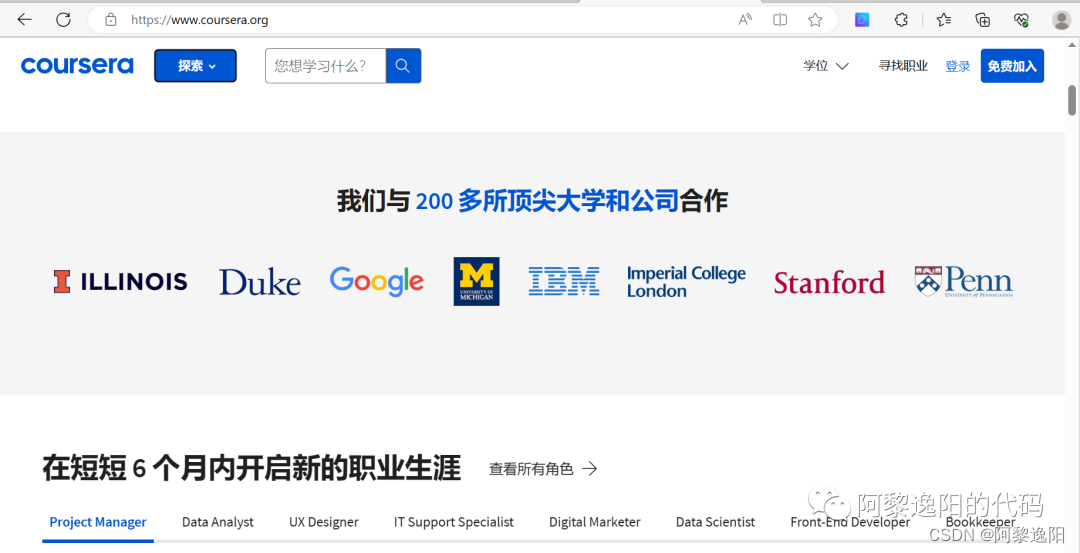
Task: Open immersive reader book icon
Action: [780, 20]
